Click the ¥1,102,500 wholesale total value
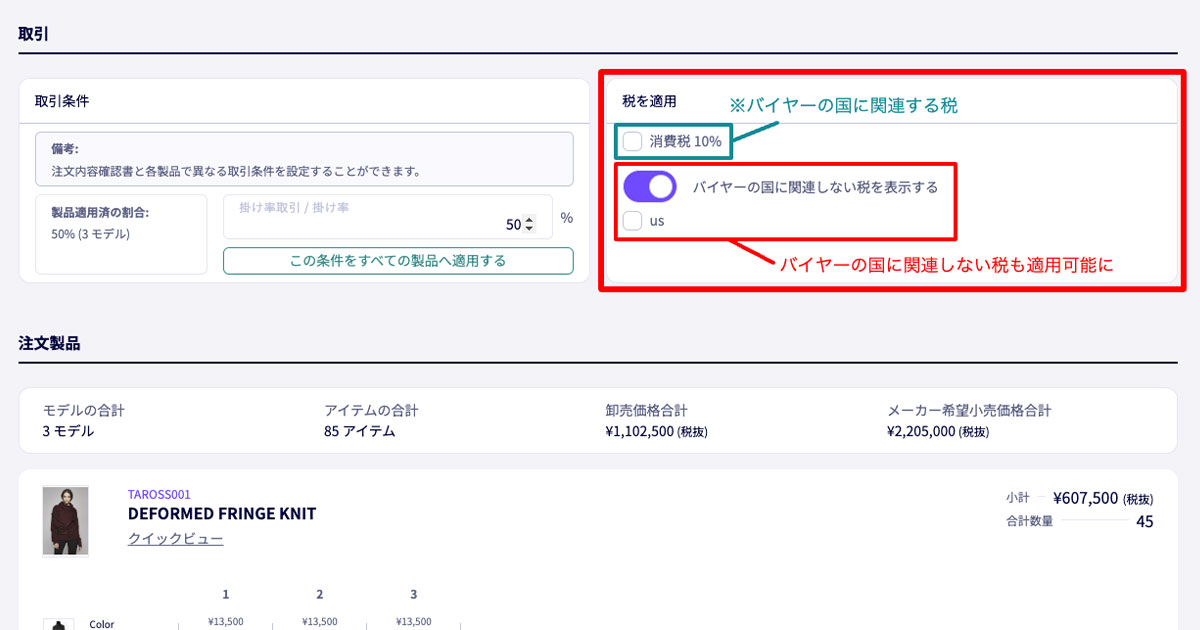 point(640,432)
